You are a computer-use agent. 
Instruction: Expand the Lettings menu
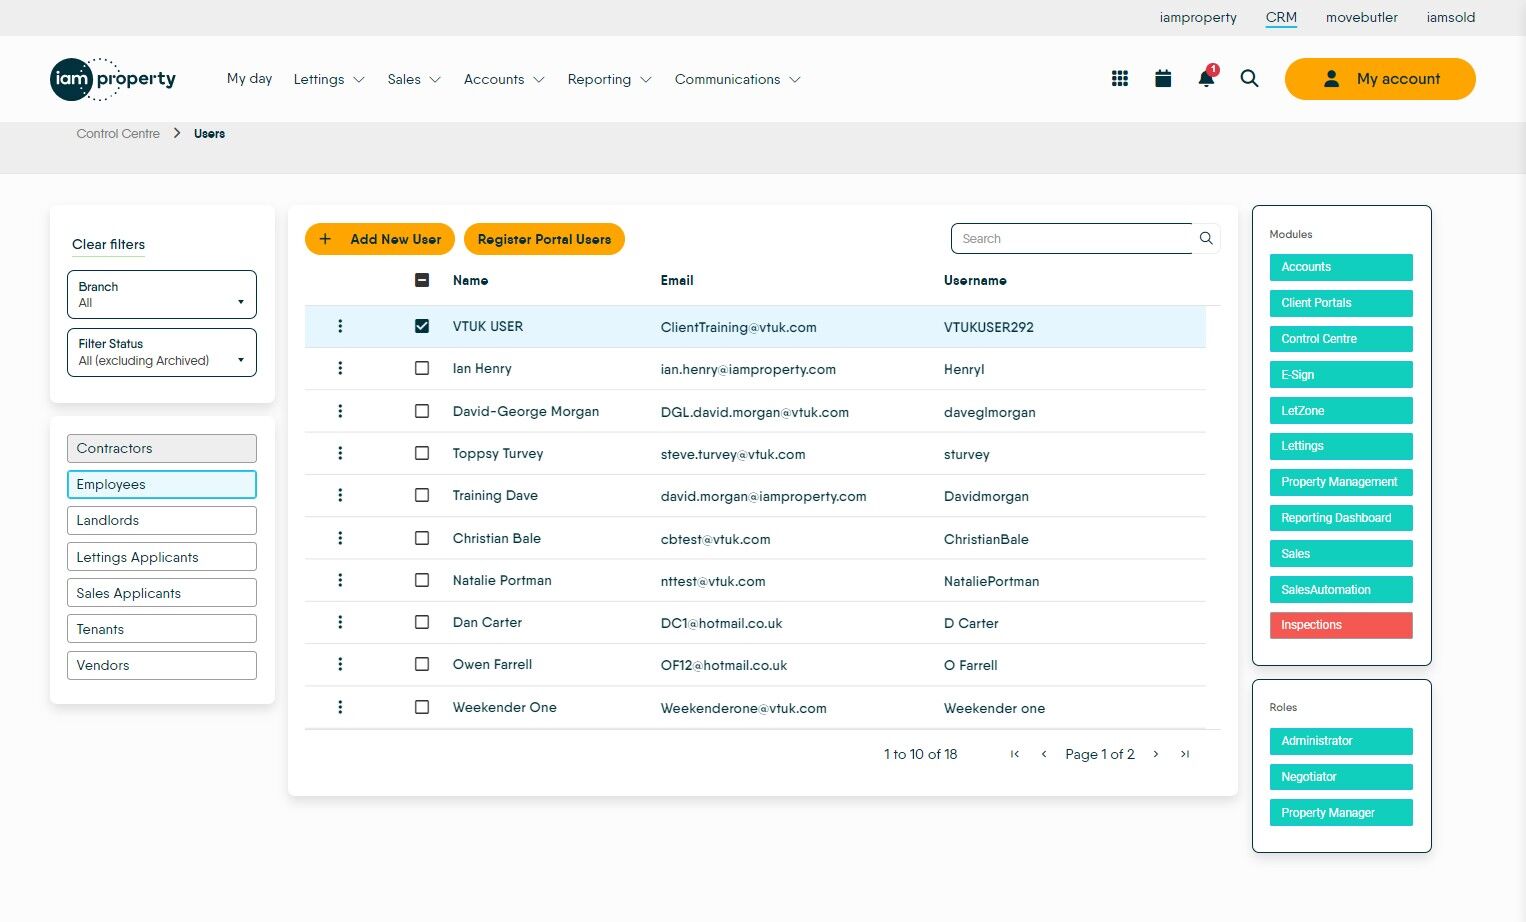coord(329,79)
